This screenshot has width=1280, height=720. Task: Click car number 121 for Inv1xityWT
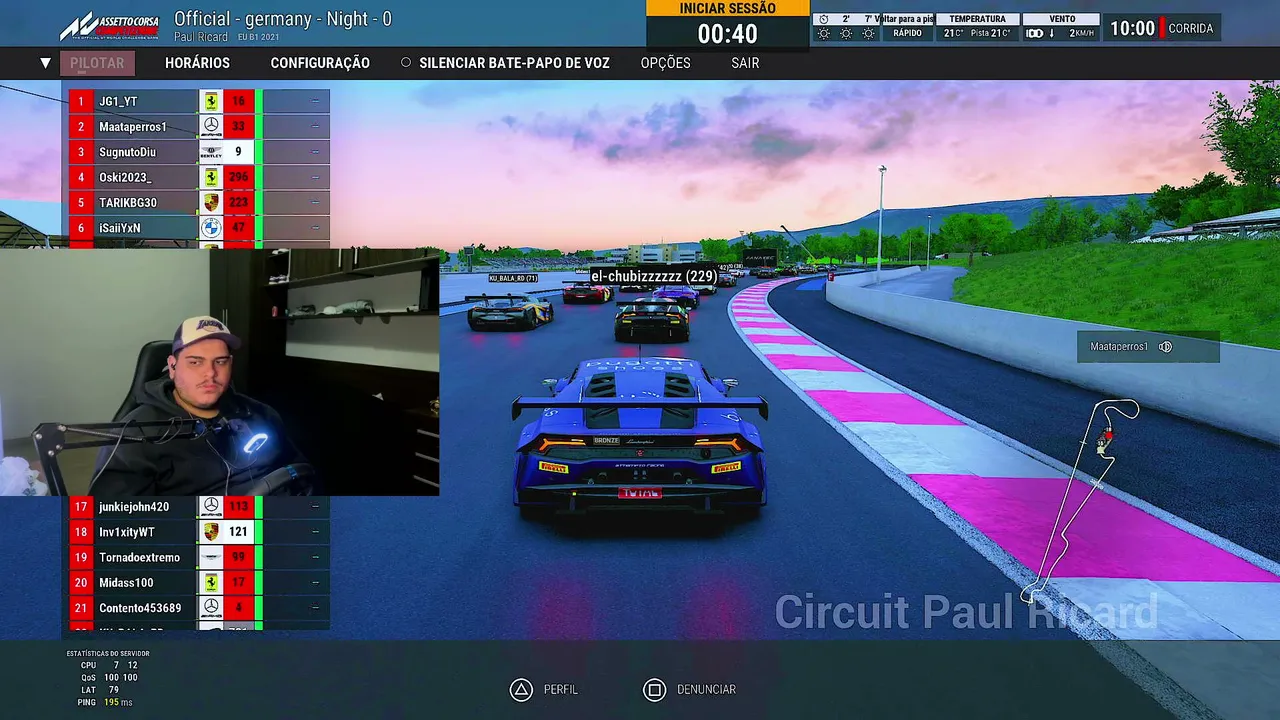(238, 532)
